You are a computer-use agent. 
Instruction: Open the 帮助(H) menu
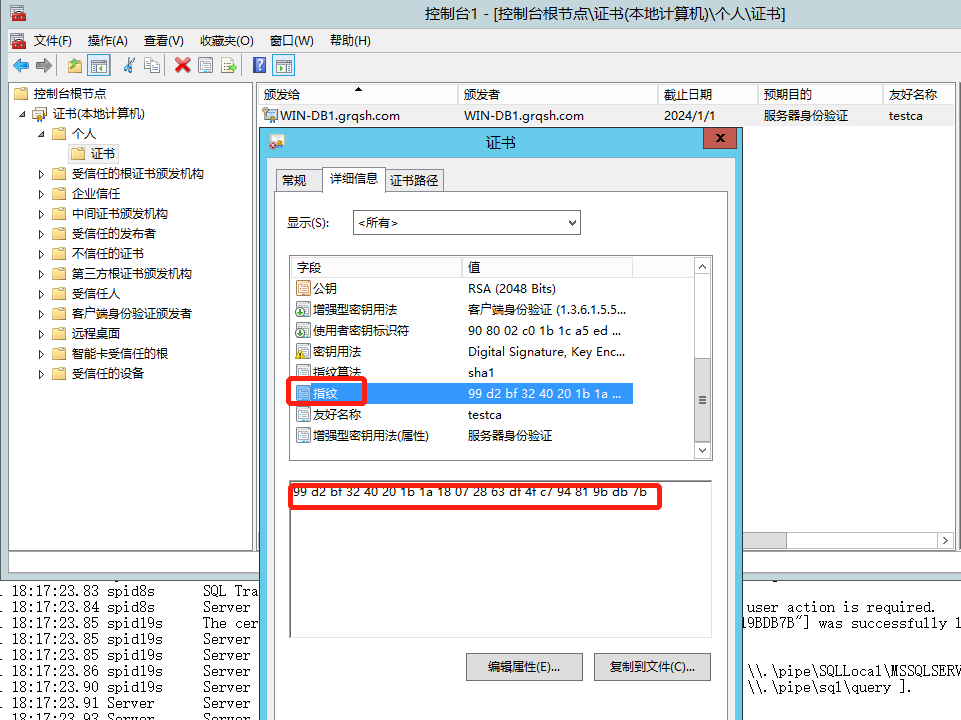pos(350,41)
